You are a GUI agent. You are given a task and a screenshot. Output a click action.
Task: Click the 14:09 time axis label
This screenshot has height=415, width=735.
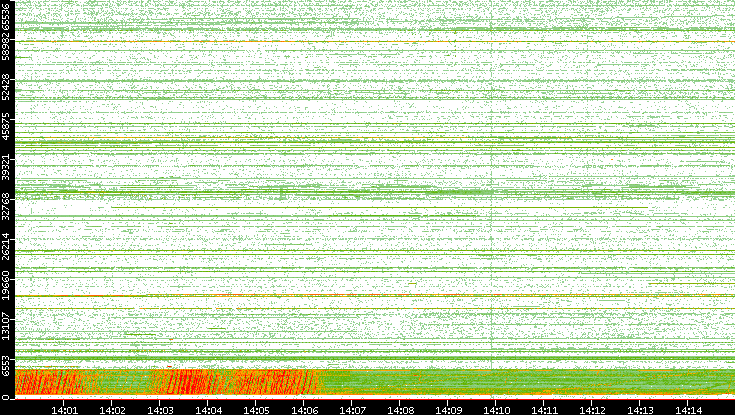click(448, 408)
